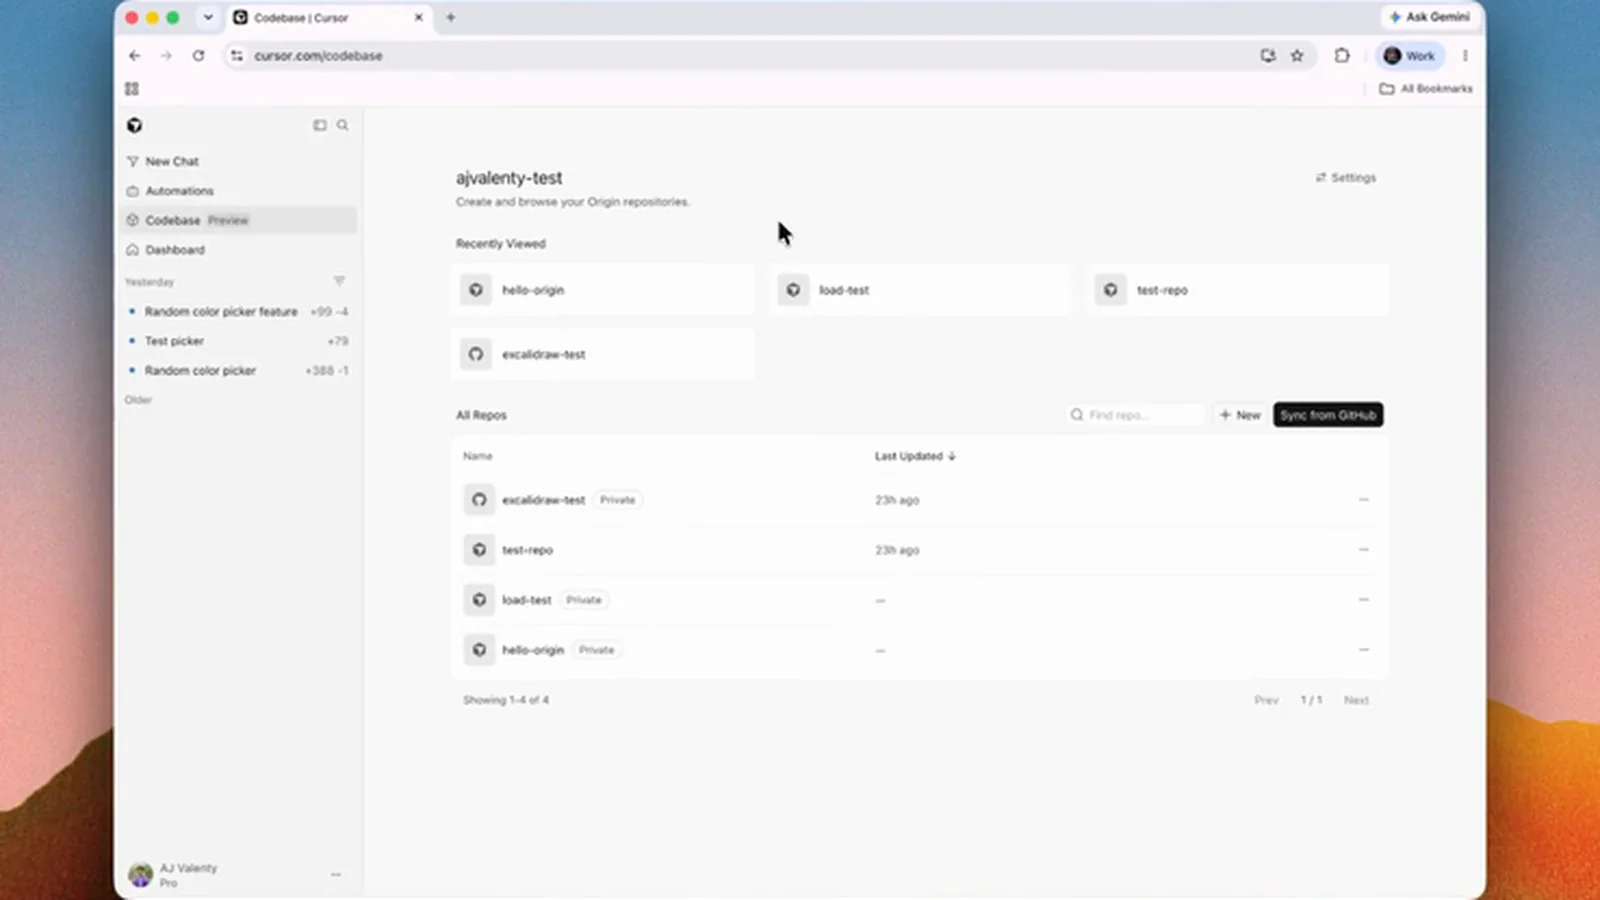
Task: Click the site info icon in address bar
Action: click(x=237, y=56)
